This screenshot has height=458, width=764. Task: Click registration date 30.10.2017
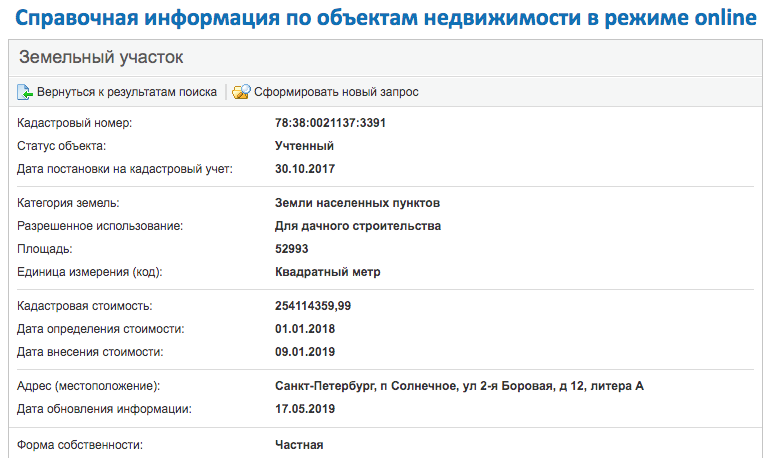tap(305, 168)
